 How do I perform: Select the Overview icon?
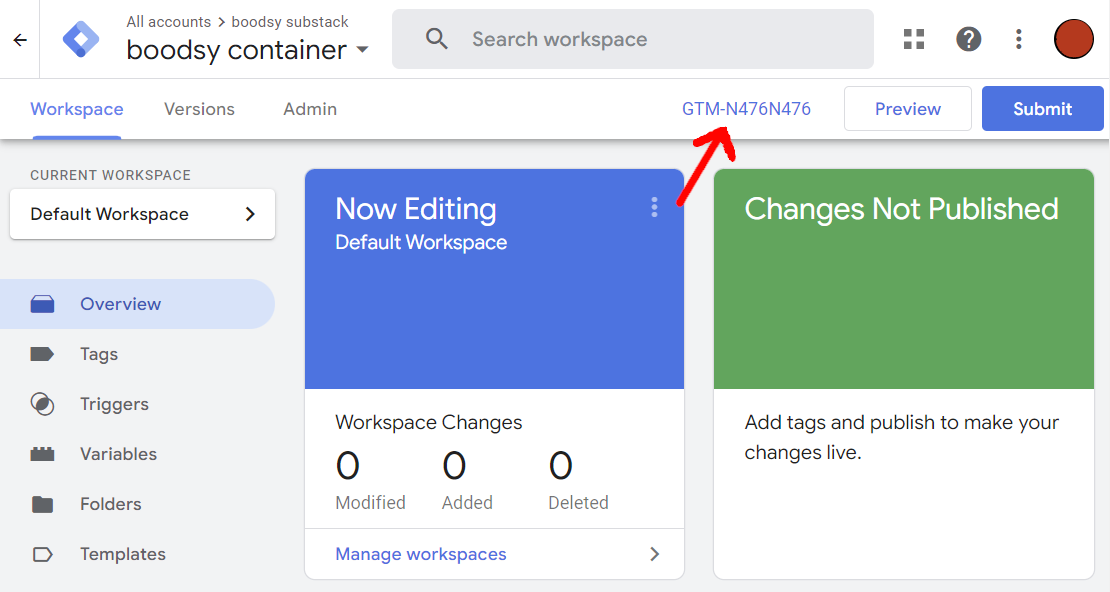[42, 303]
